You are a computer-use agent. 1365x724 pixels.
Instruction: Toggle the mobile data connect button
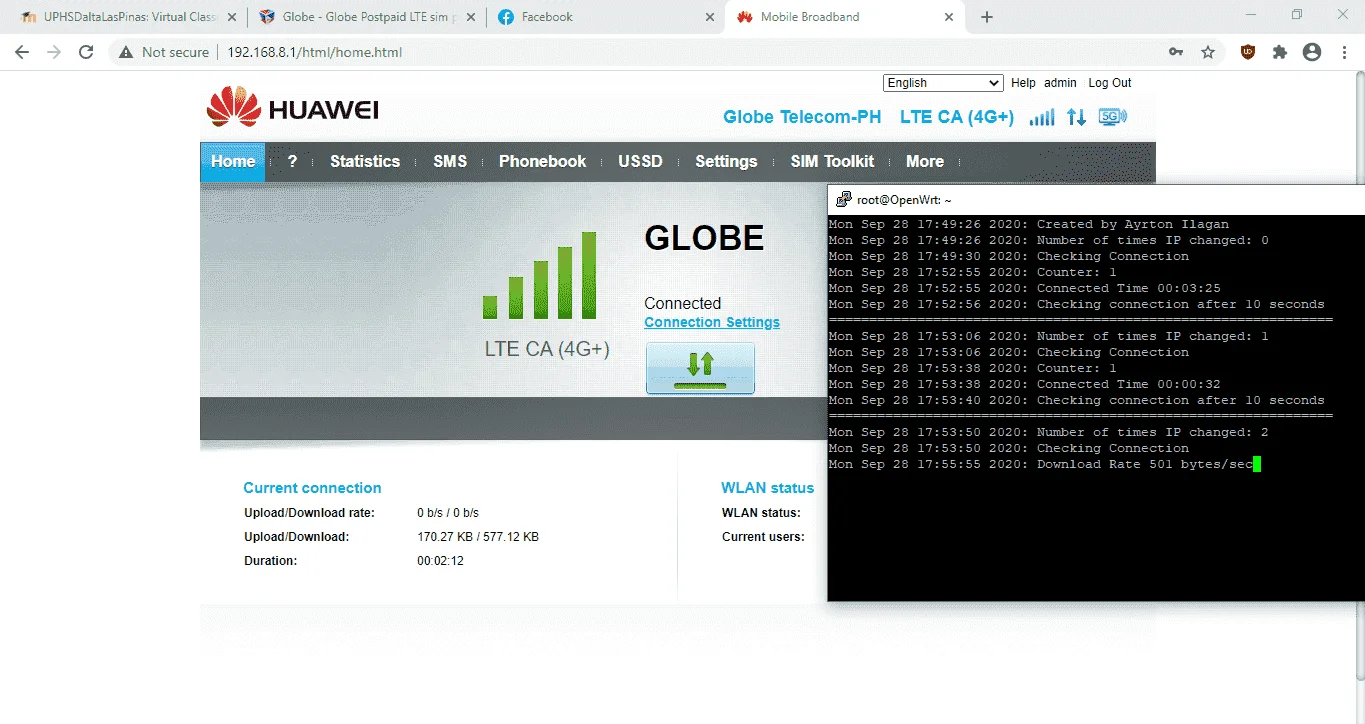click(700, 368)
